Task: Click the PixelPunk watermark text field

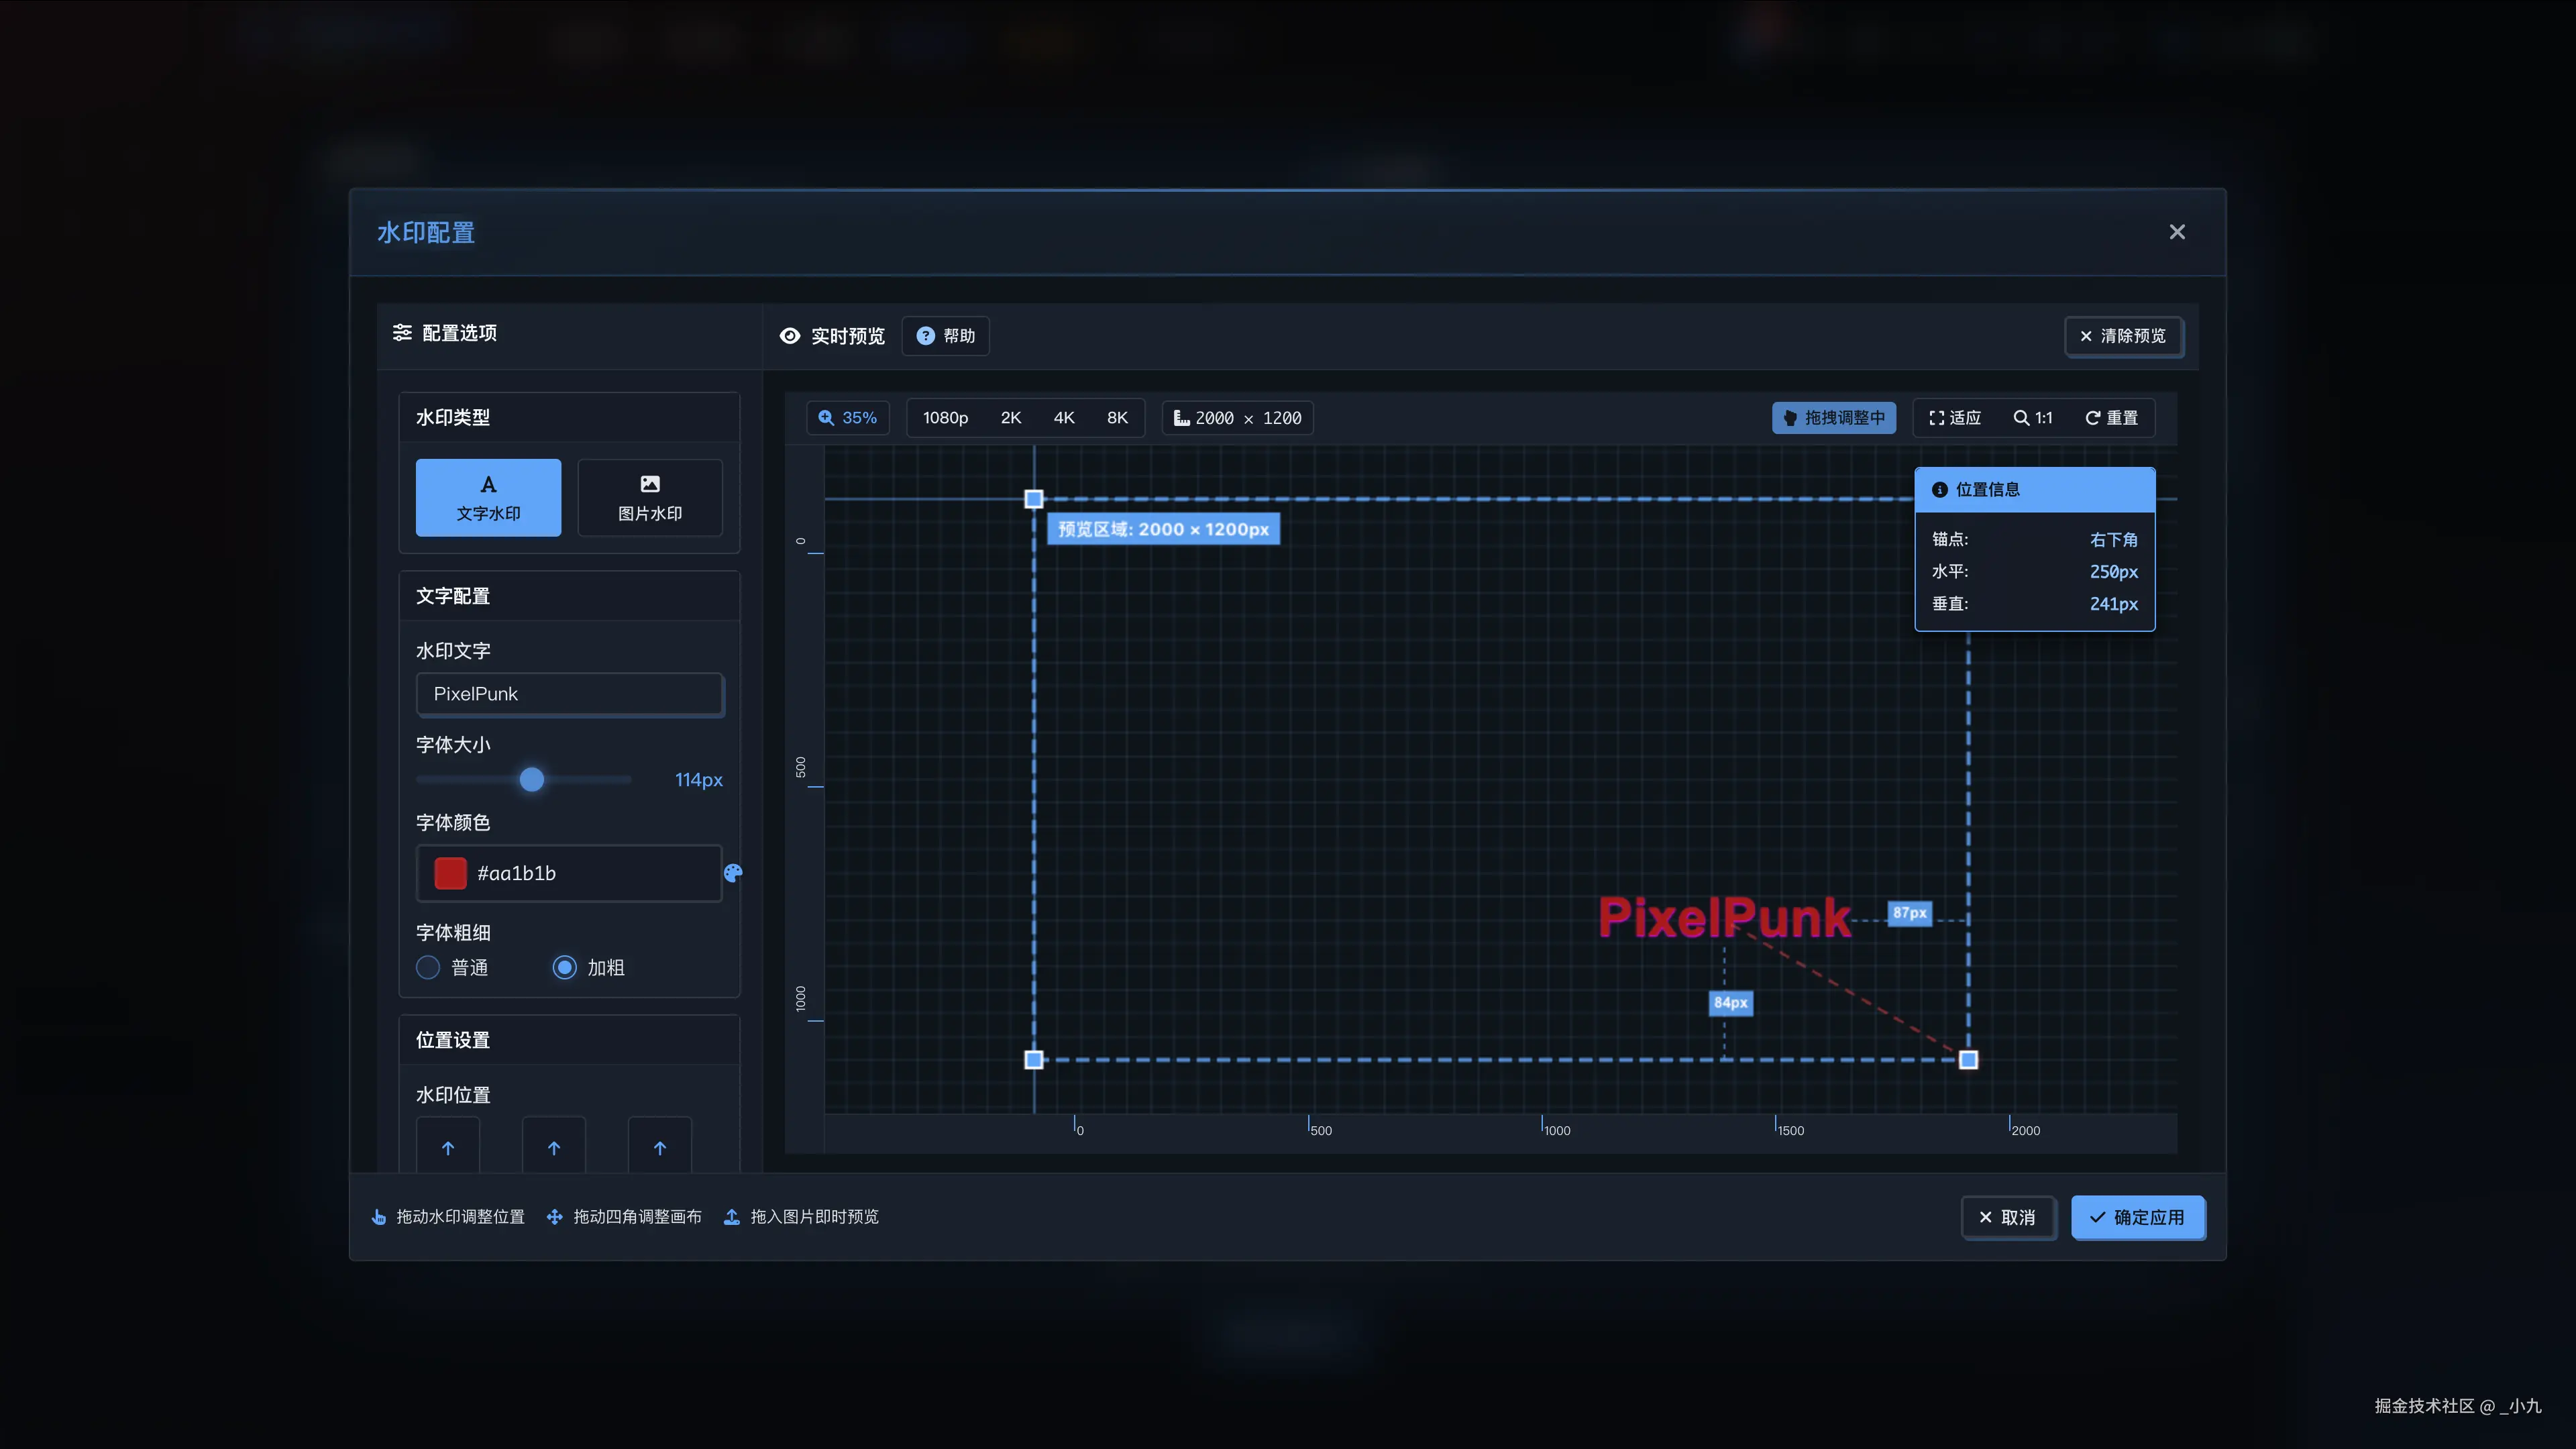Action: click(569, 694)
